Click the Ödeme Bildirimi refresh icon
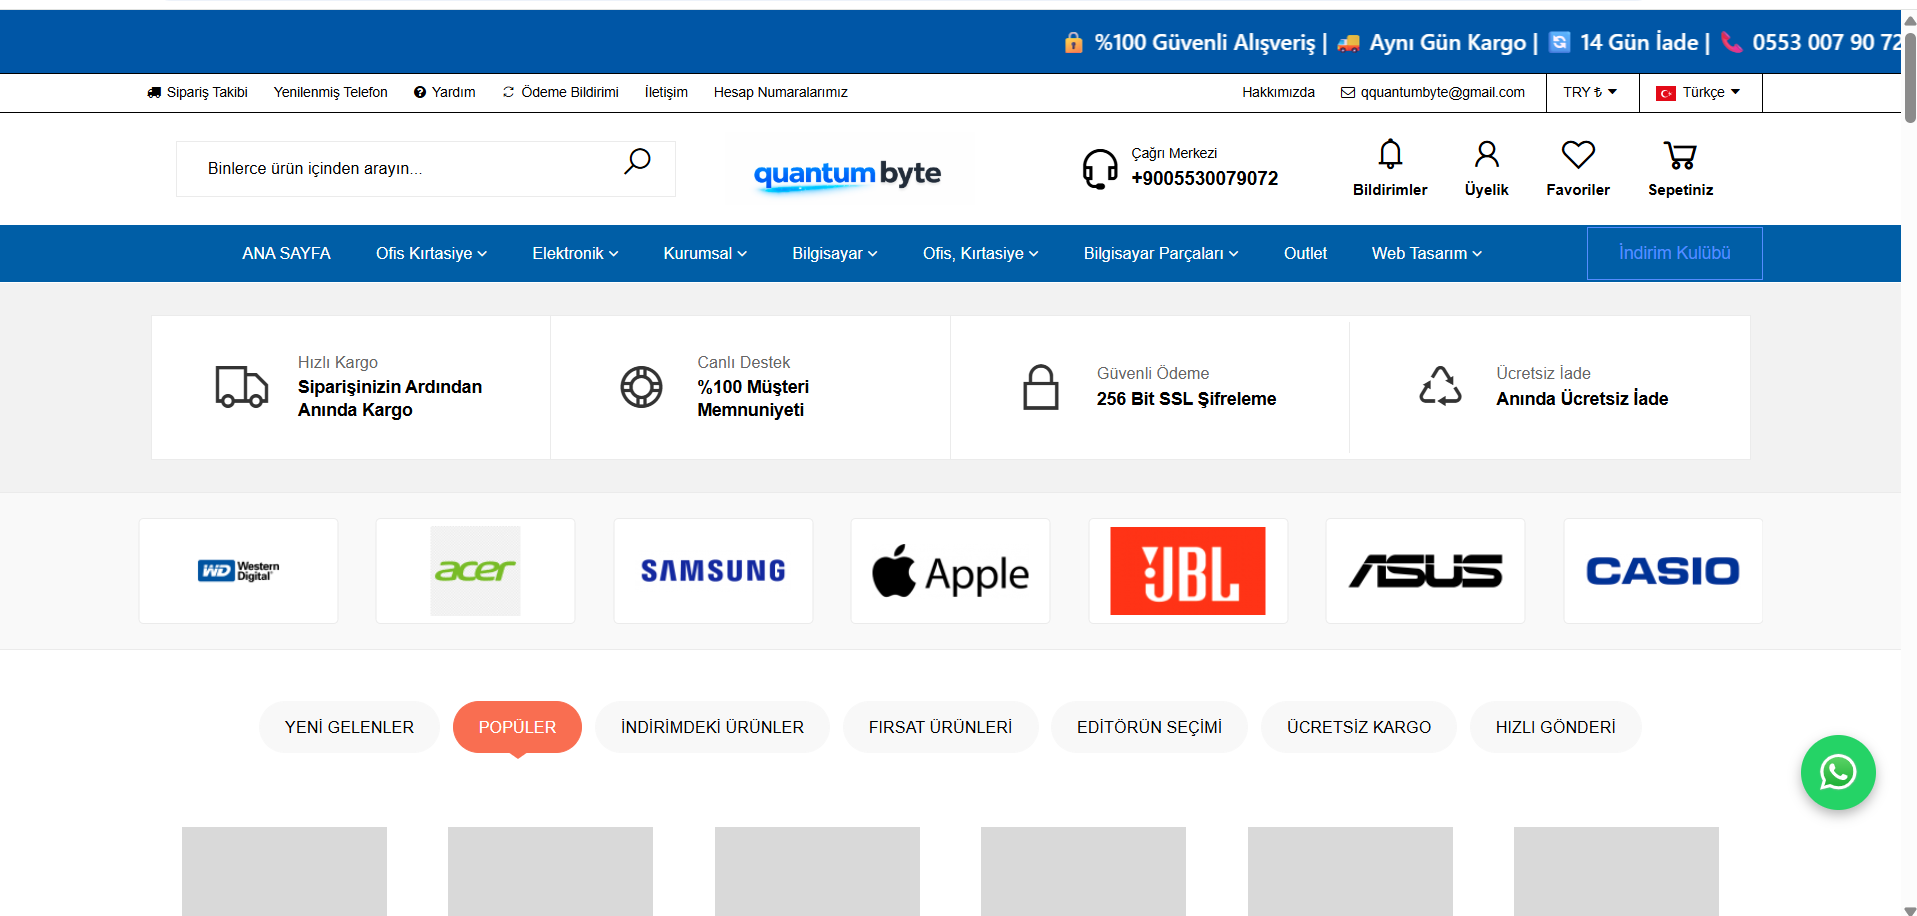Image resolution: width=1917 pixels, height=916 pixels. [508, 92]
